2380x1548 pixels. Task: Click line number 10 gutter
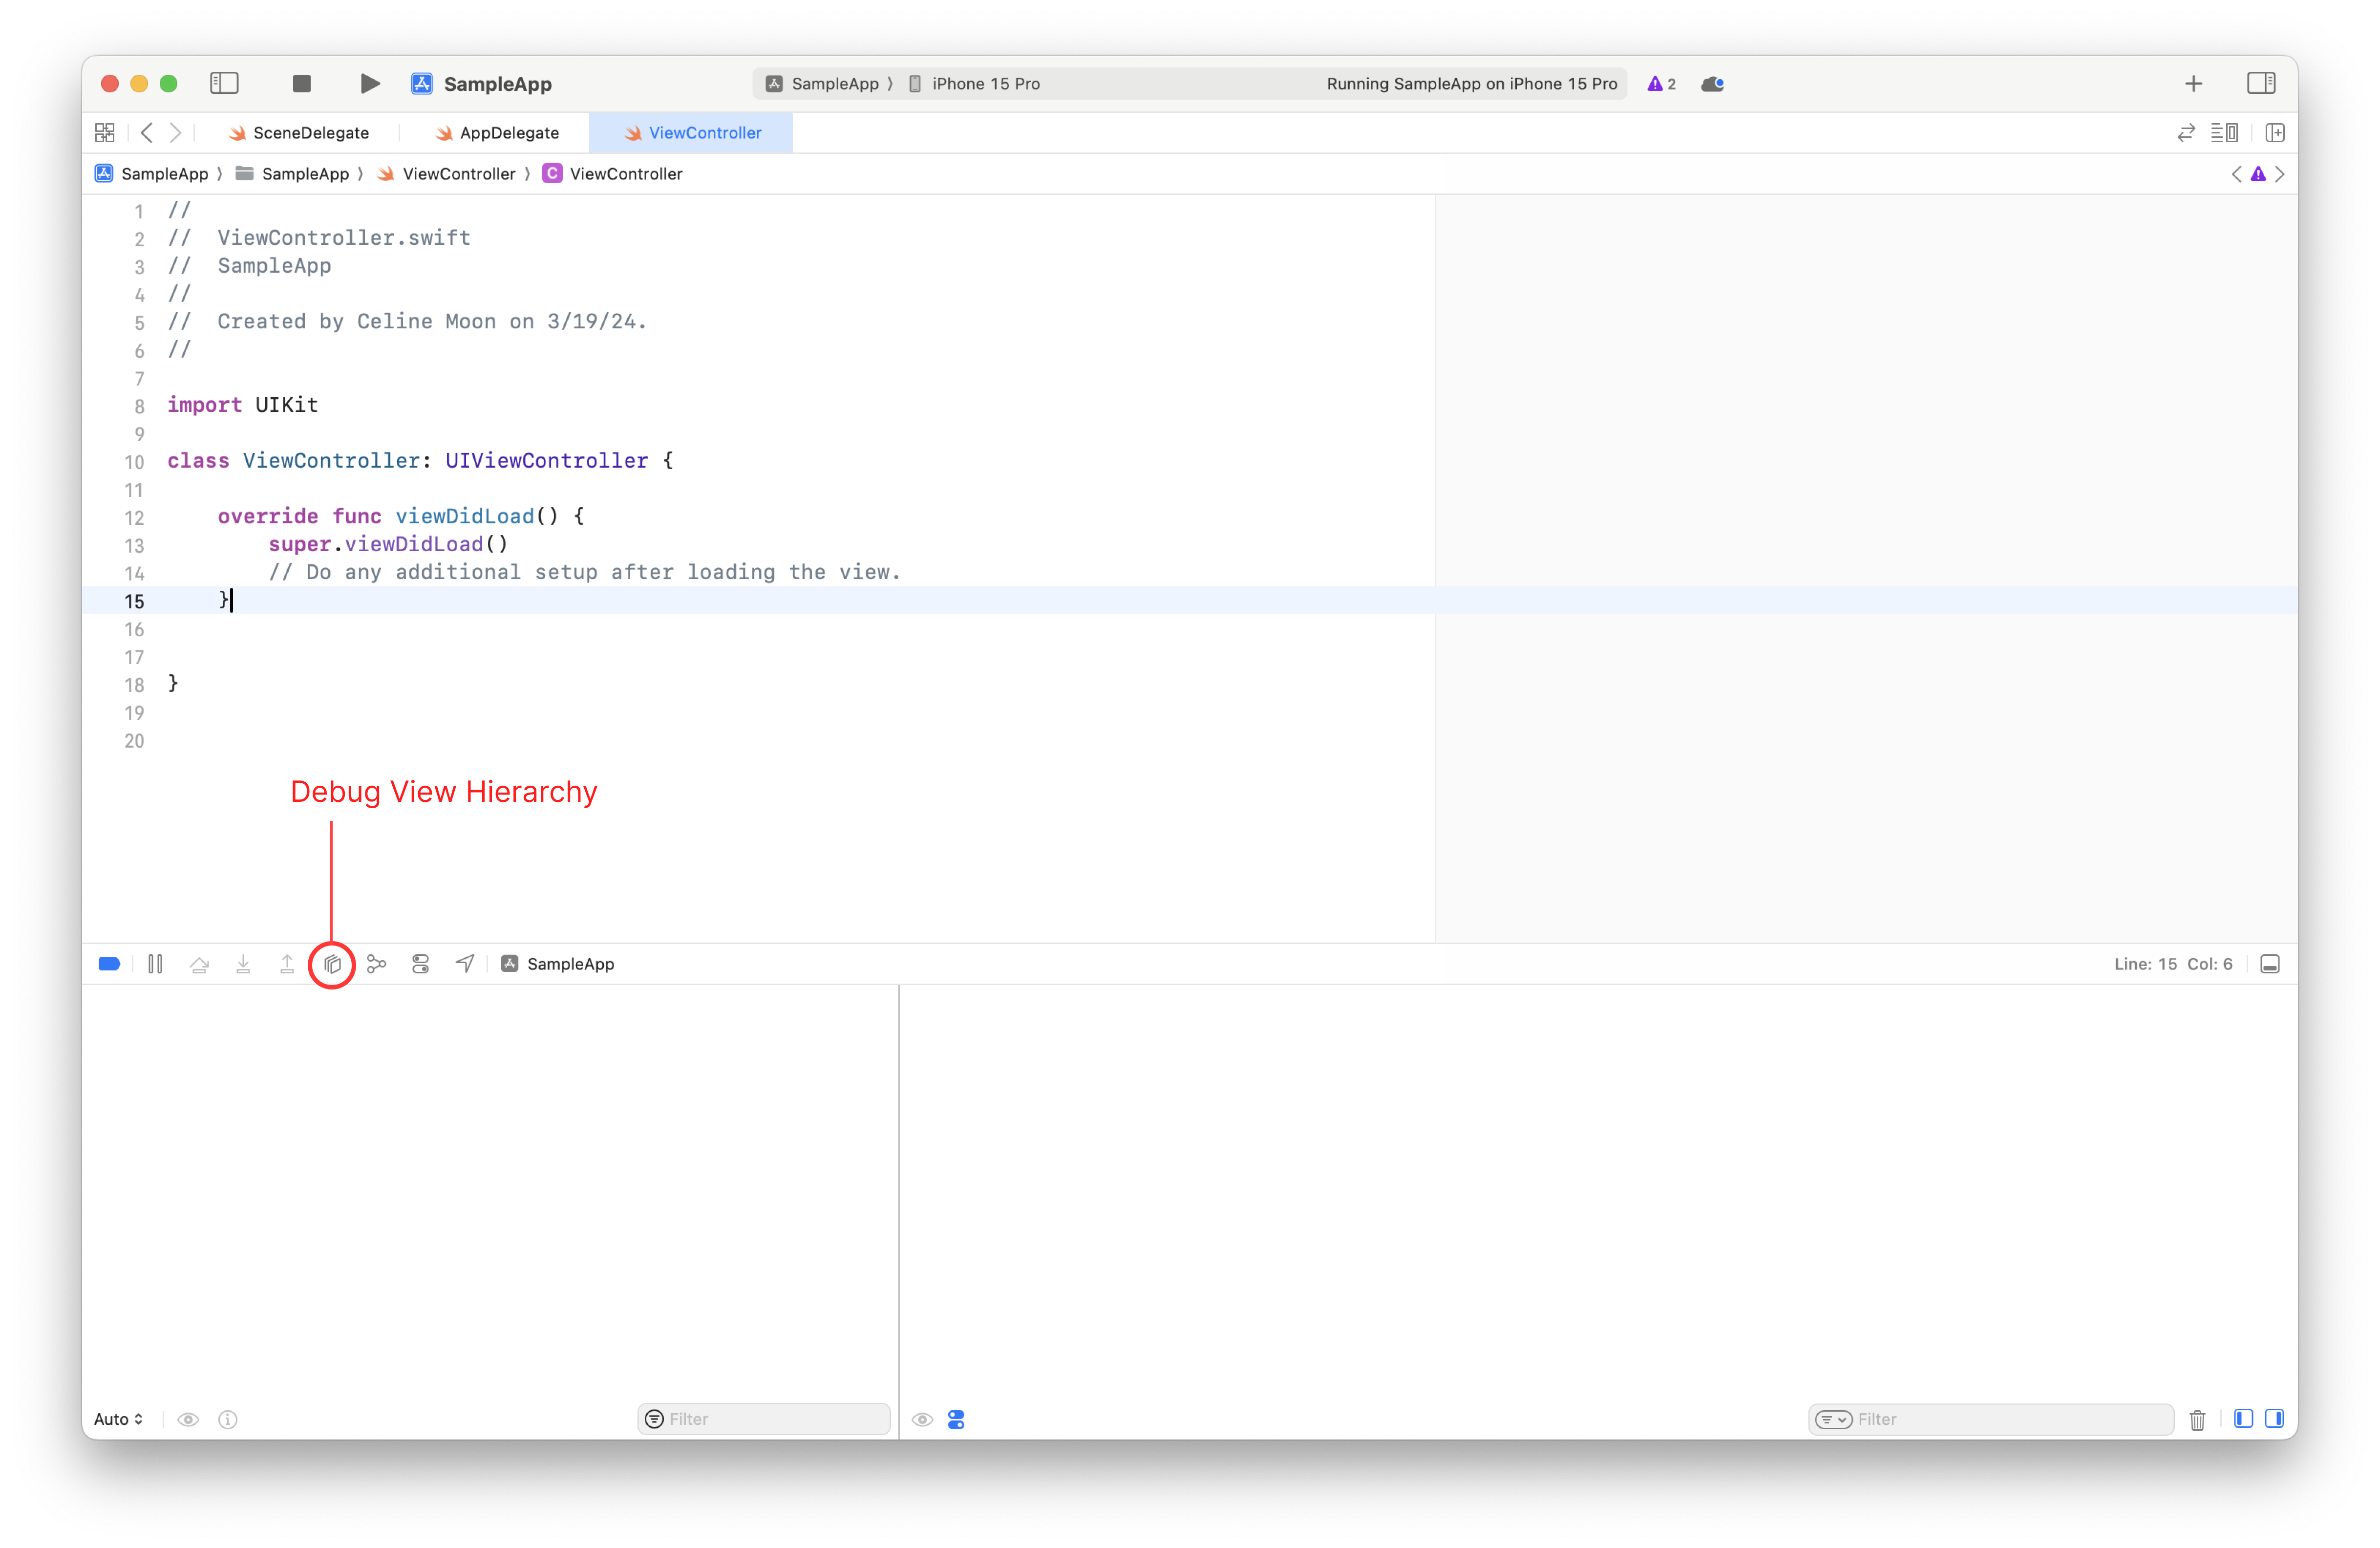[134, 462]
